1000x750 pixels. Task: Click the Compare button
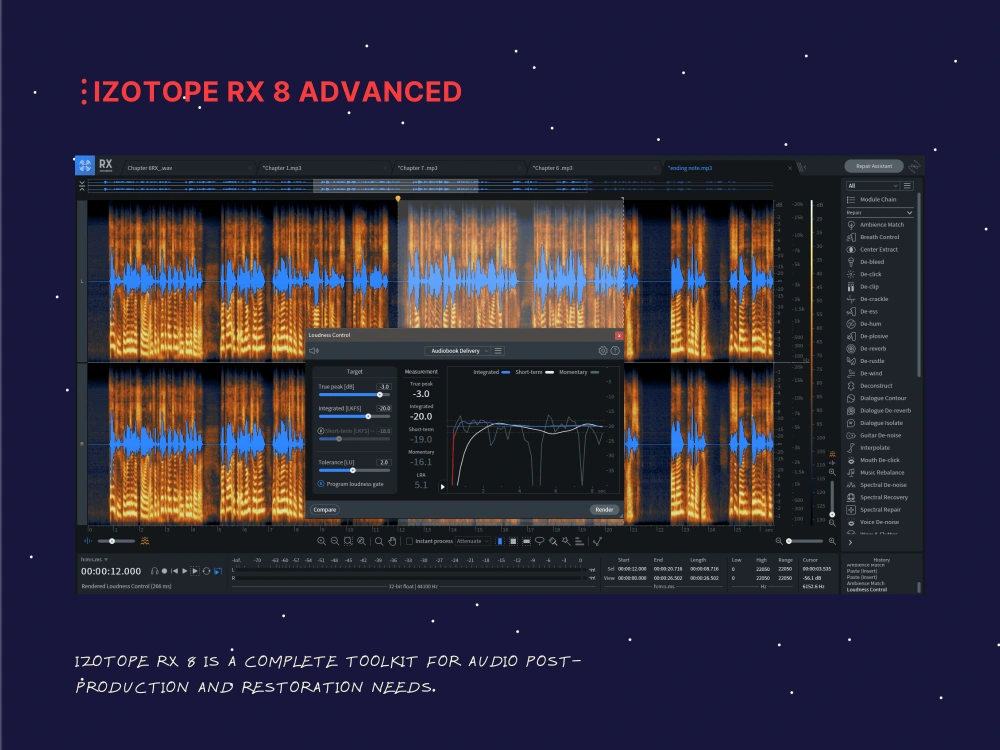tap(325, 510)
